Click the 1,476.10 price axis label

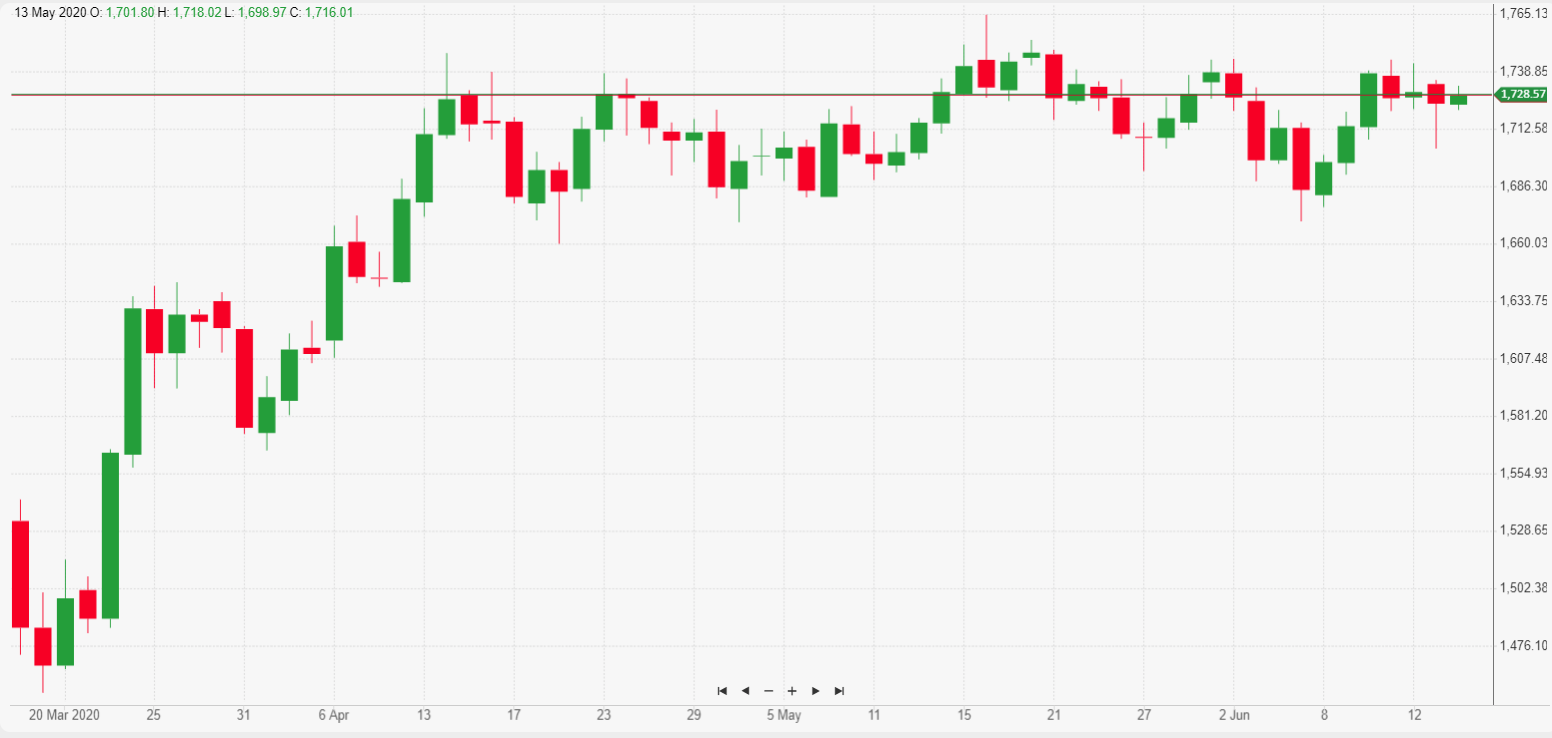1524,644
